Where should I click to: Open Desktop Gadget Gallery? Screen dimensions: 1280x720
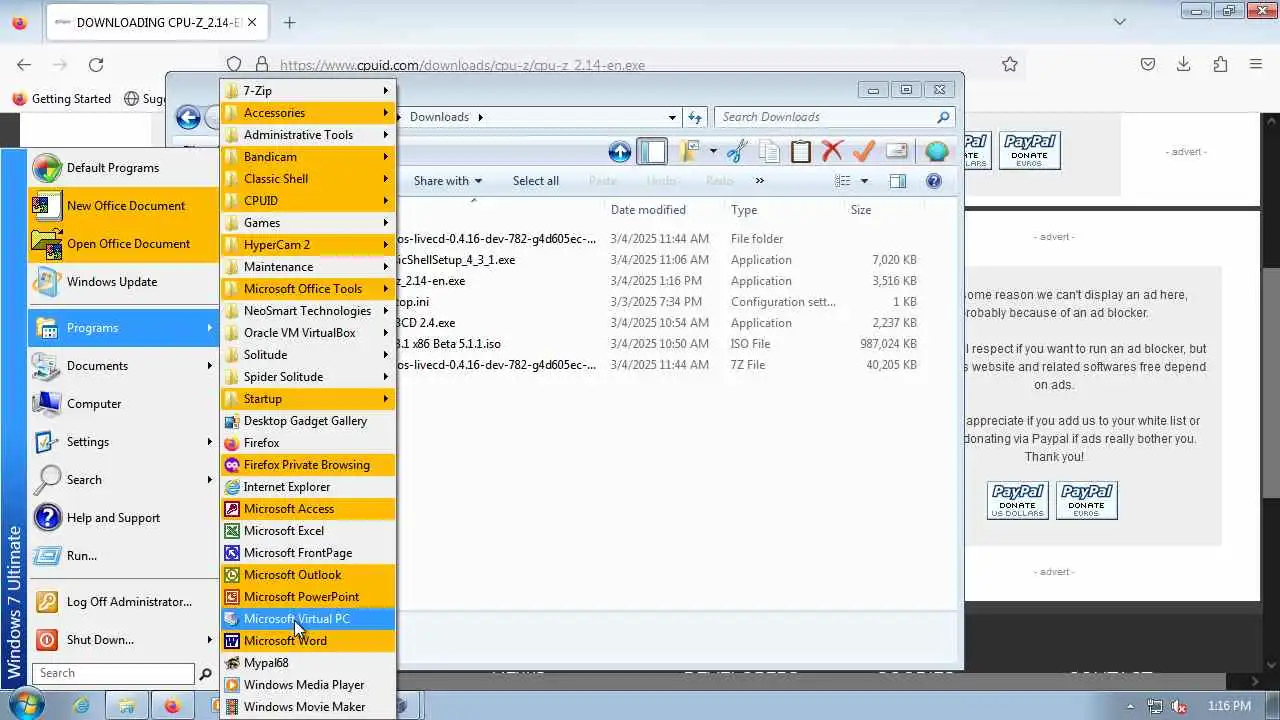(x=308, y=421)
